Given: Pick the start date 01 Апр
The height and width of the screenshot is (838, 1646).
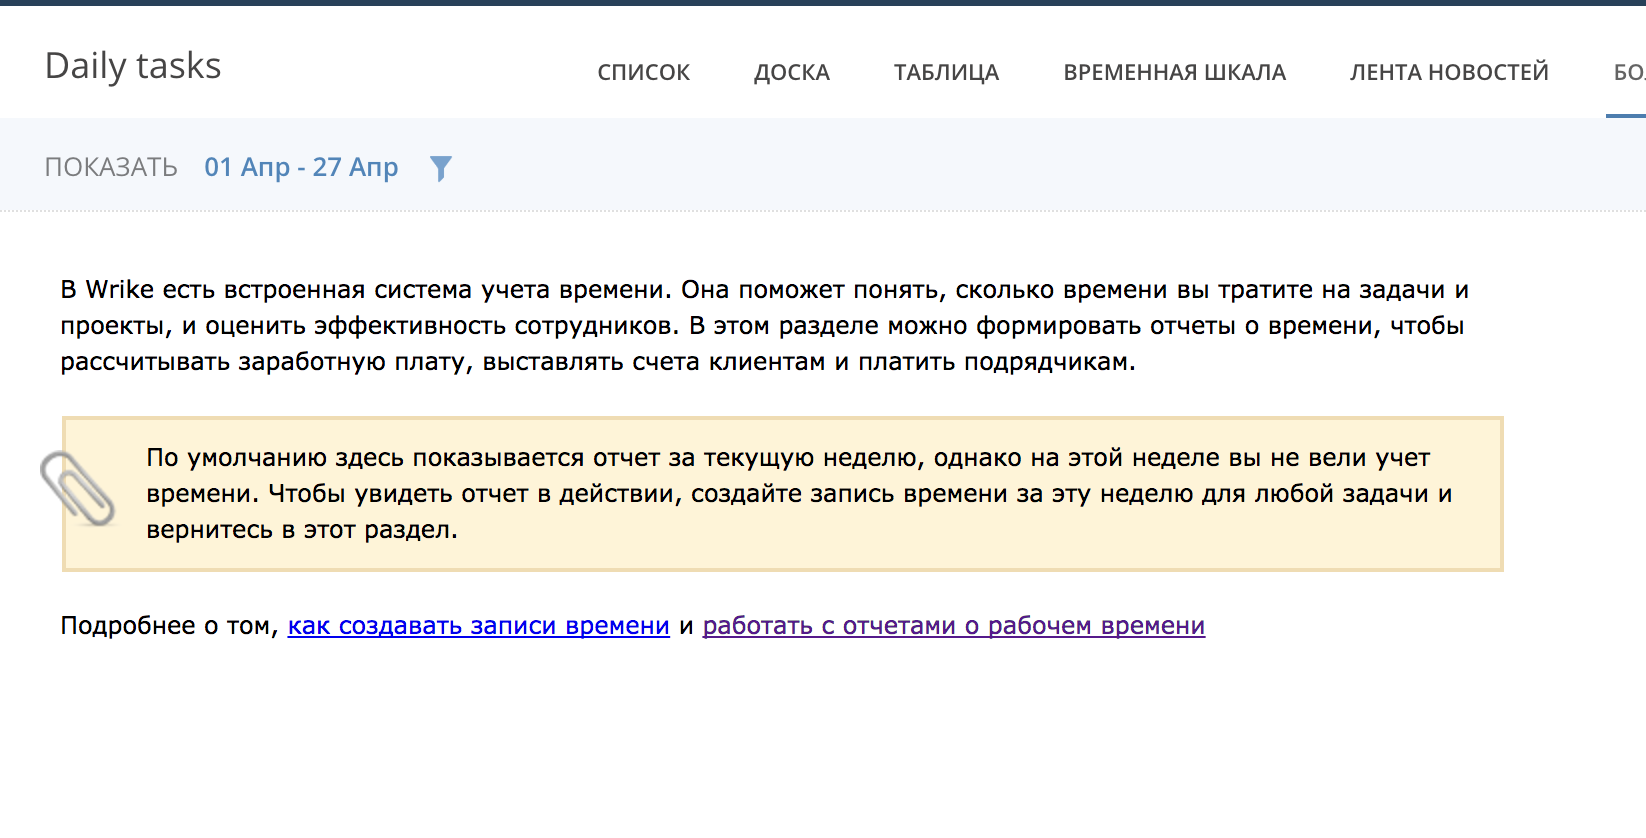Looking at the screenshot, I should pyautogui.click(x=246, y=167).
